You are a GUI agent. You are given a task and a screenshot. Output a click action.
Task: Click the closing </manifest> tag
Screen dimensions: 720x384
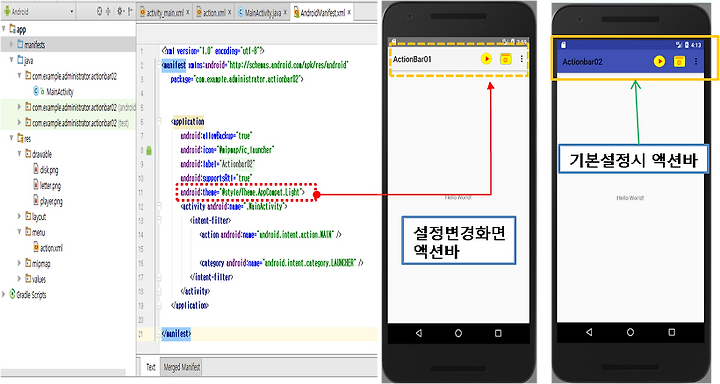[x=176, y=334]
